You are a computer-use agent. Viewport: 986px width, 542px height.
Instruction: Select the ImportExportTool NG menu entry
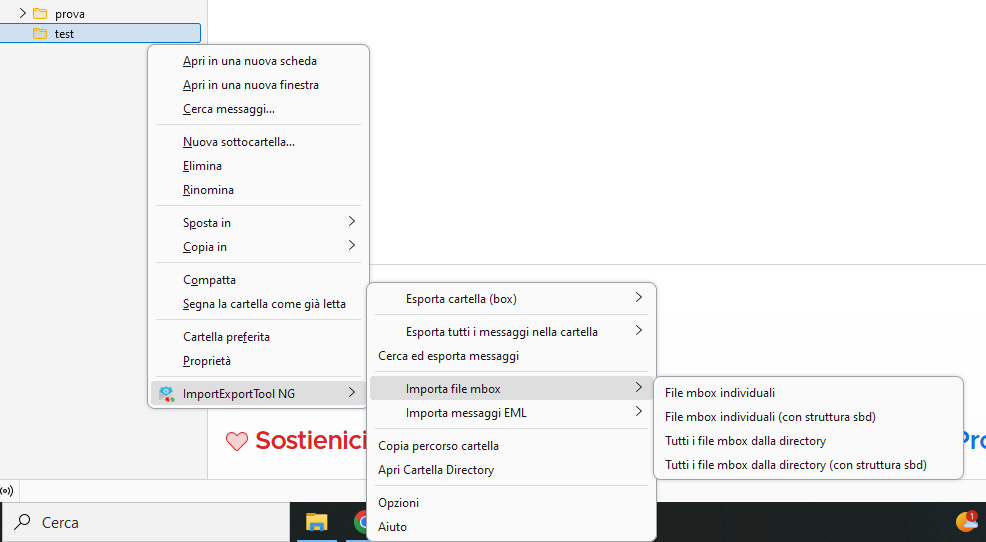pyautogui.click(x=258, y=394)
